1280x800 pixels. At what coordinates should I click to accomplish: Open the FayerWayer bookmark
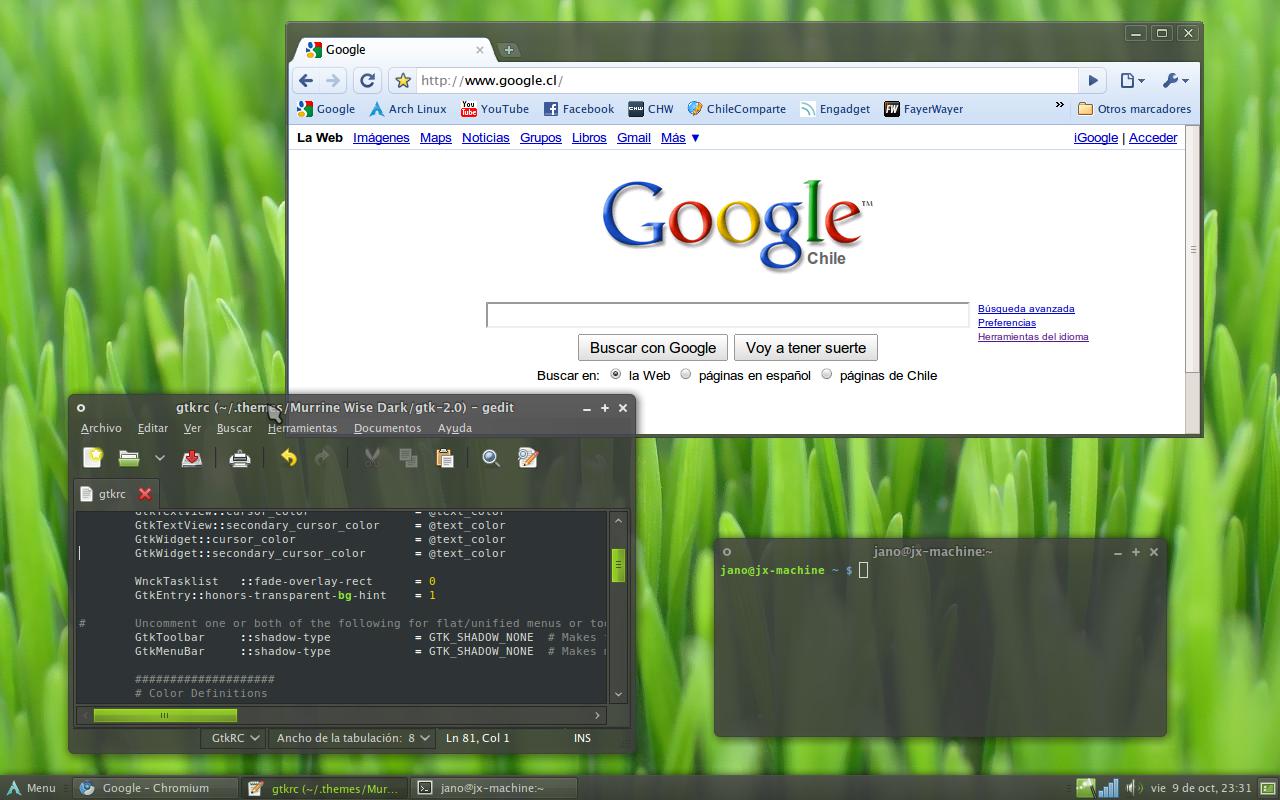pos(923,109)
